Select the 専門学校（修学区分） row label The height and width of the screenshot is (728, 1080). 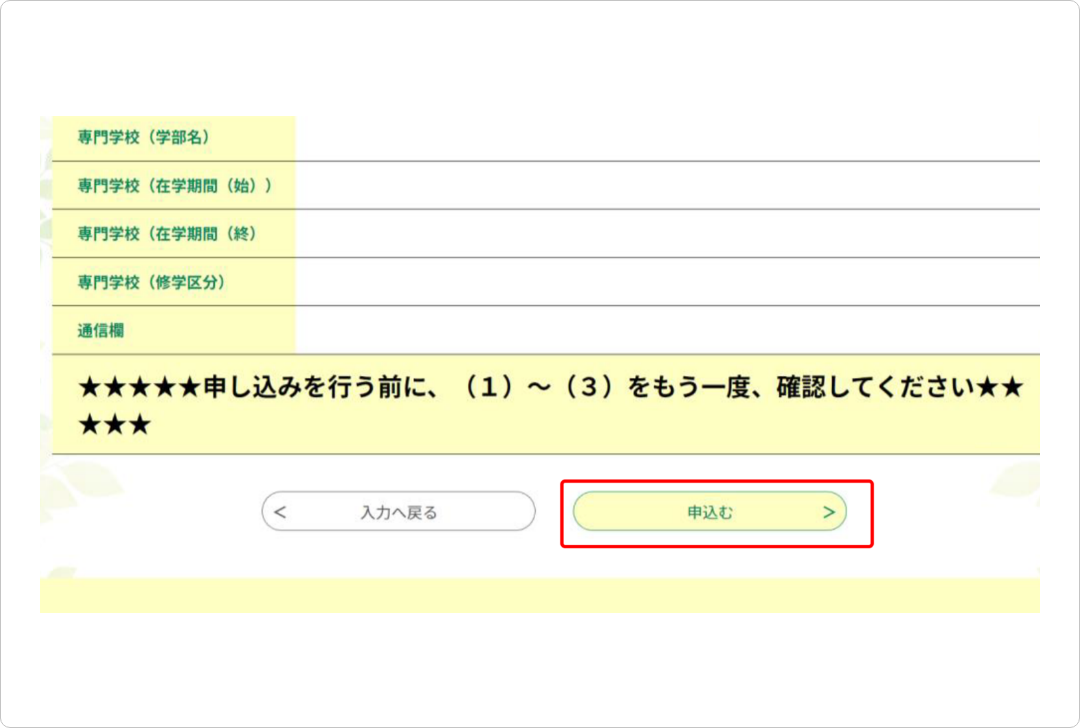pos(152,282)
